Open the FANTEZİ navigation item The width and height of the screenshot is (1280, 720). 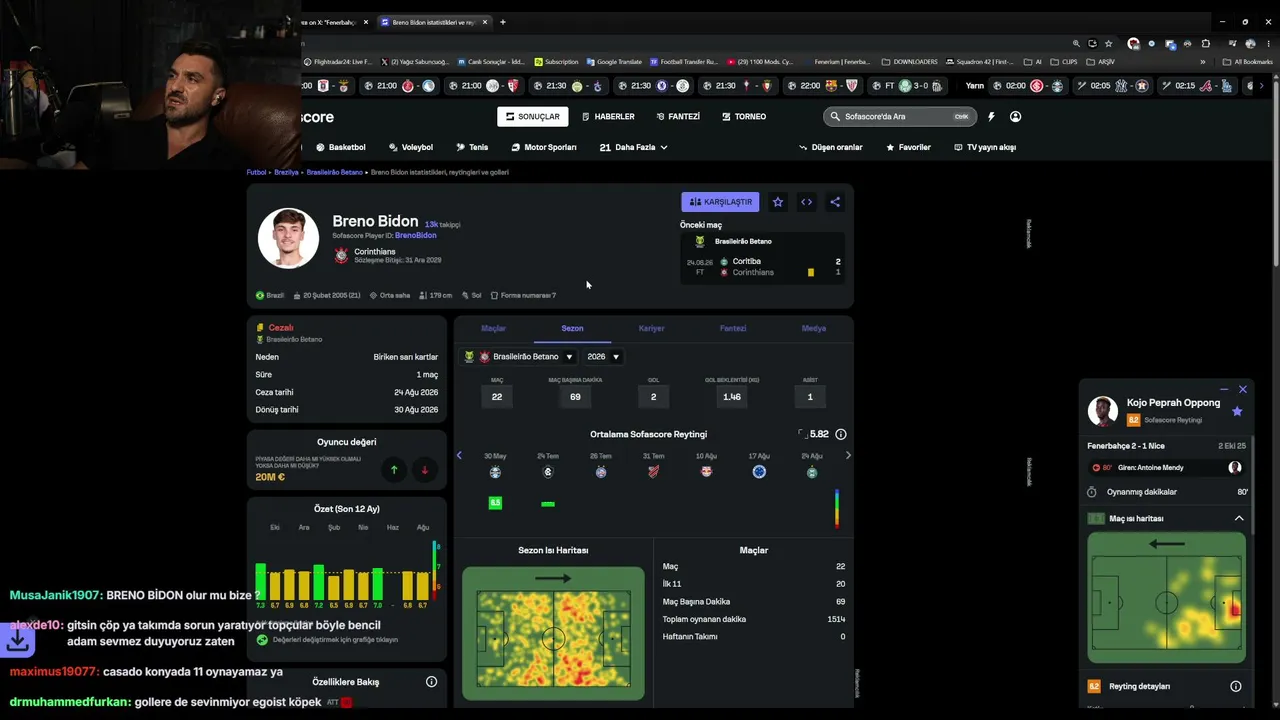coord(678,117)
